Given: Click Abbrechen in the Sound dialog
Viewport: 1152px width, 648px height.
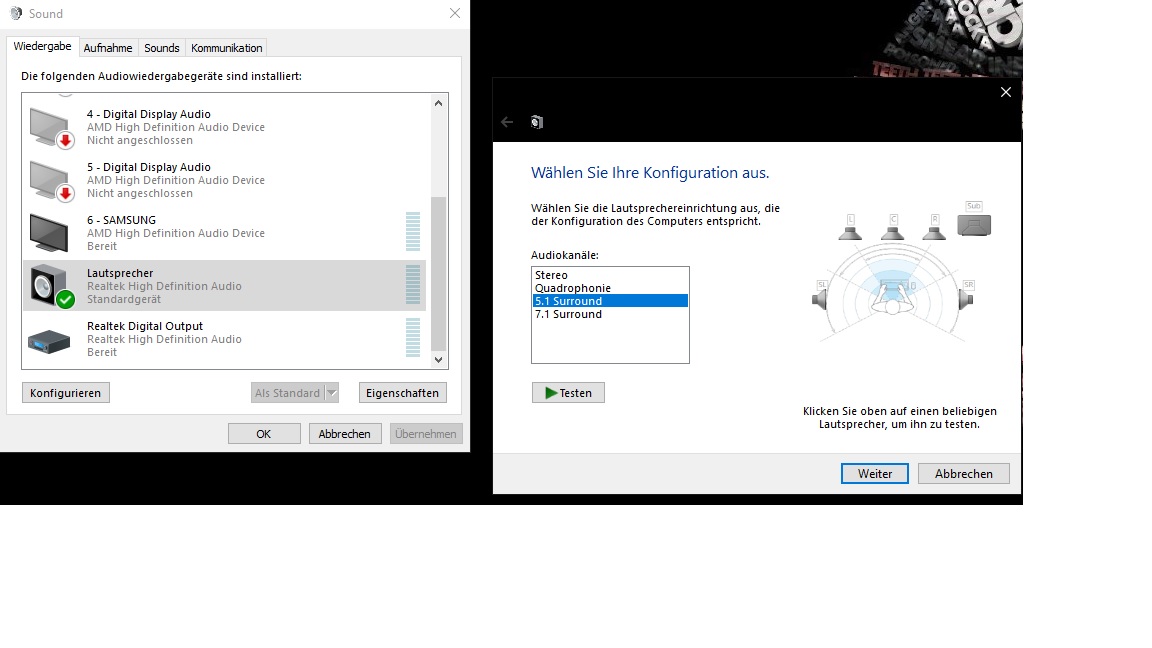Looking at the screenshot, I should pyautogui.click(x=345, y=433).
